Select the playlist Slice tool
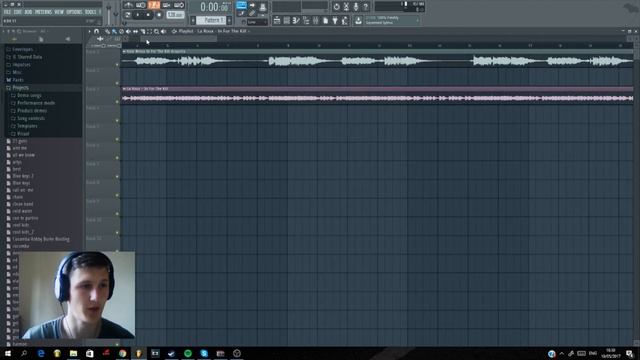Viewport: 640px width, 360px height. click(142, 31)
